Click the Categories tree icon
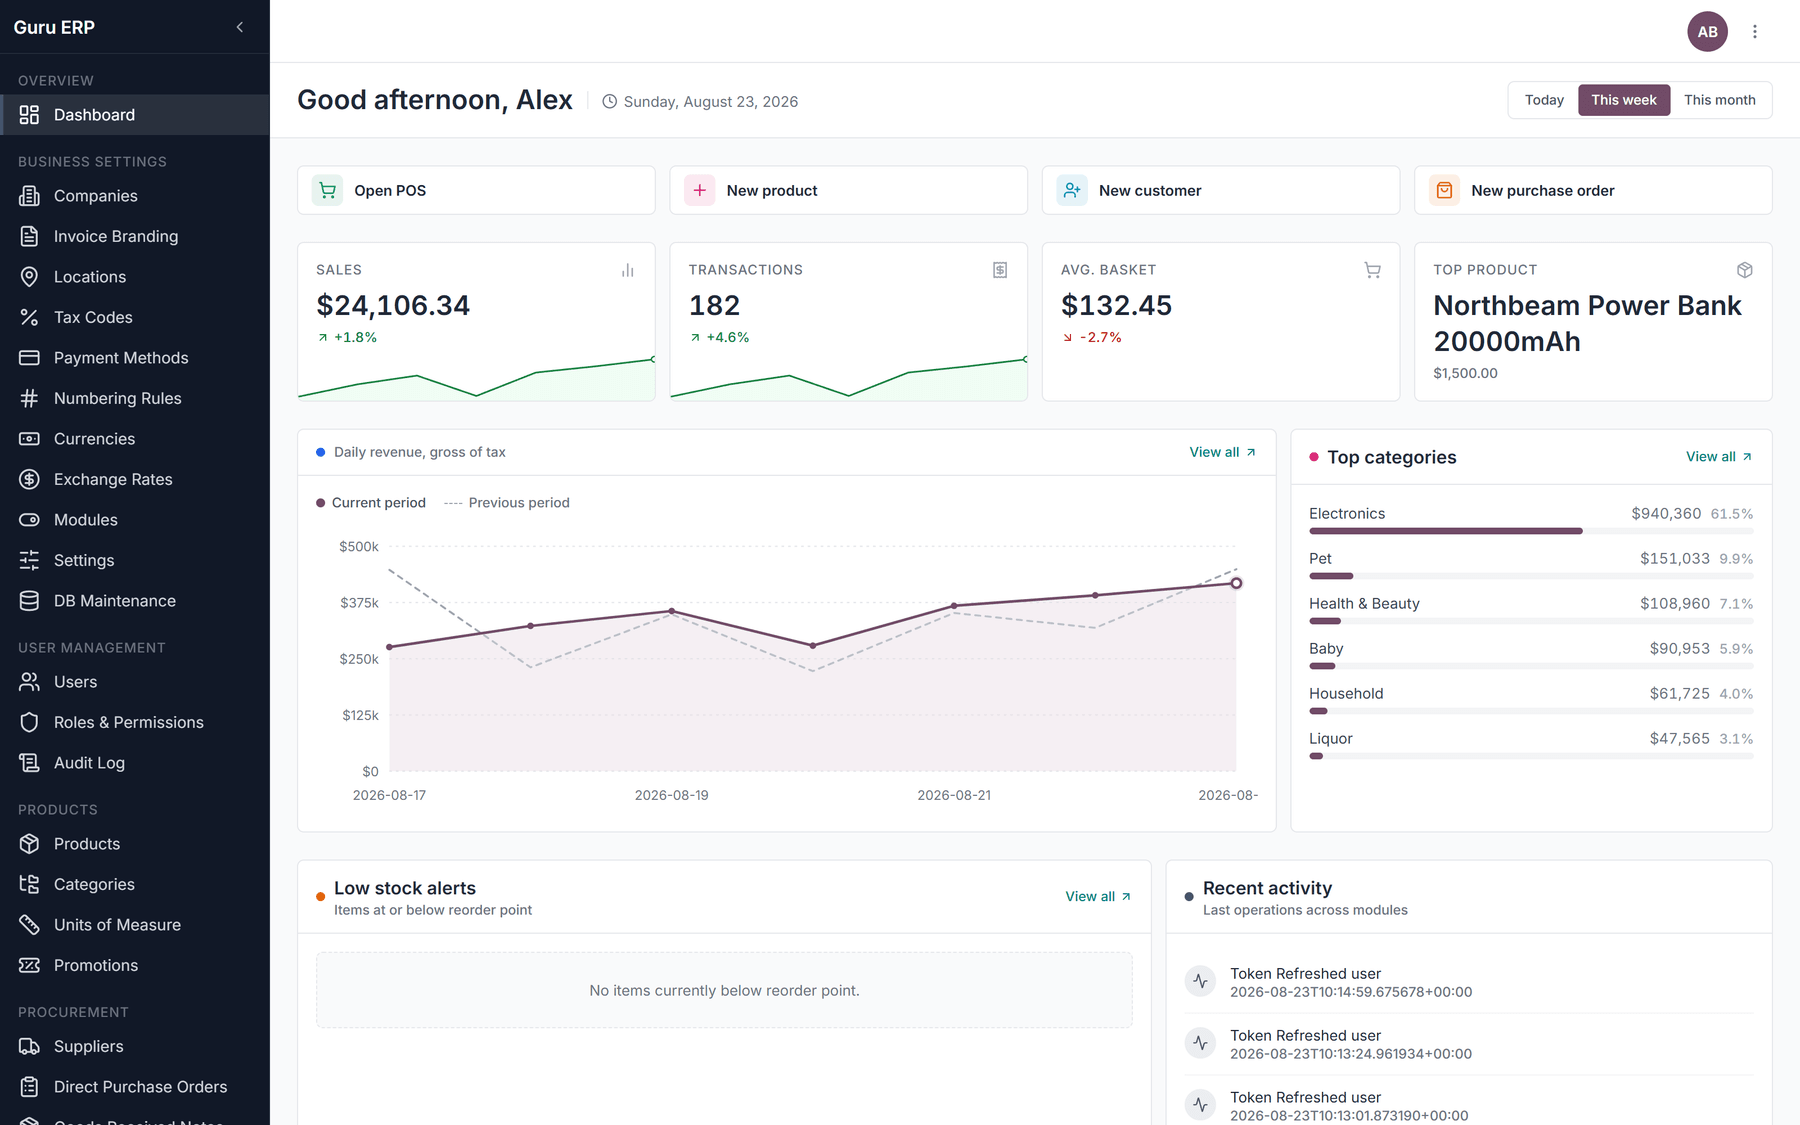The image size is (1800, 1125). [29, 884]
